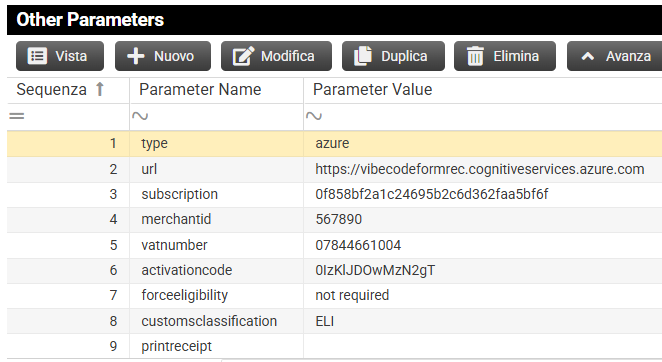Click the value 07844661004
The height and width of the screenshot is (362, 662).
(x=358, y=245)
